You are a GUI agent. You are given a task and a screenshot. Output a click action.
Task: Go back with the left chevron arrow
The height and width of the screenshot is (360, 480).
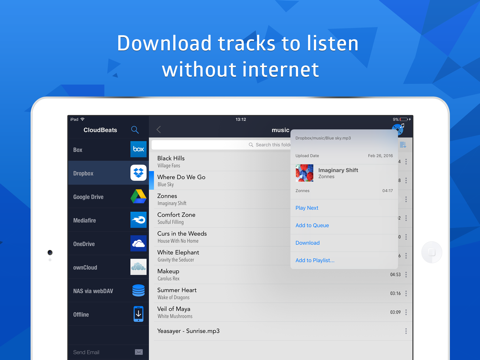point(159,130)
